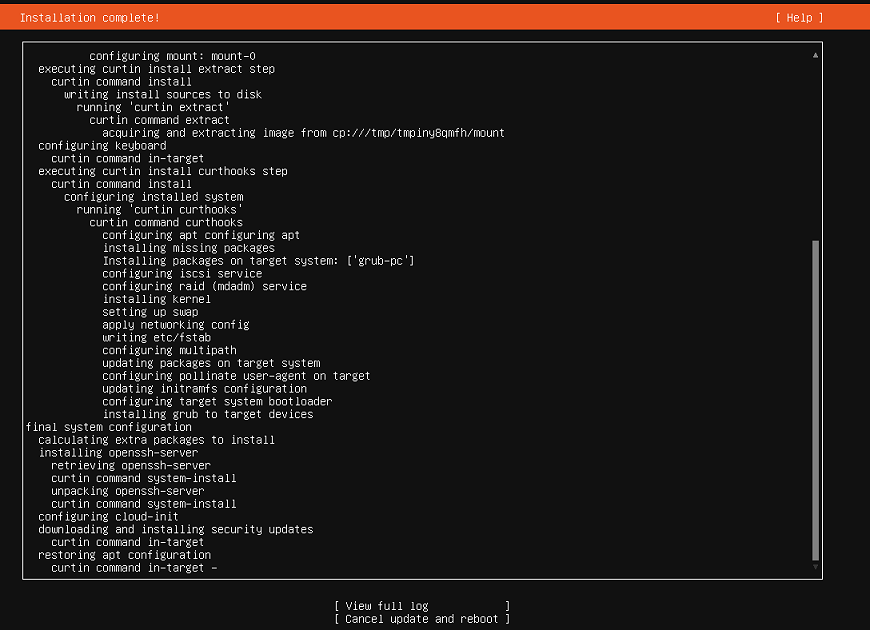Click 'downloading and installing security updates' line

click(x=175, y=529)
